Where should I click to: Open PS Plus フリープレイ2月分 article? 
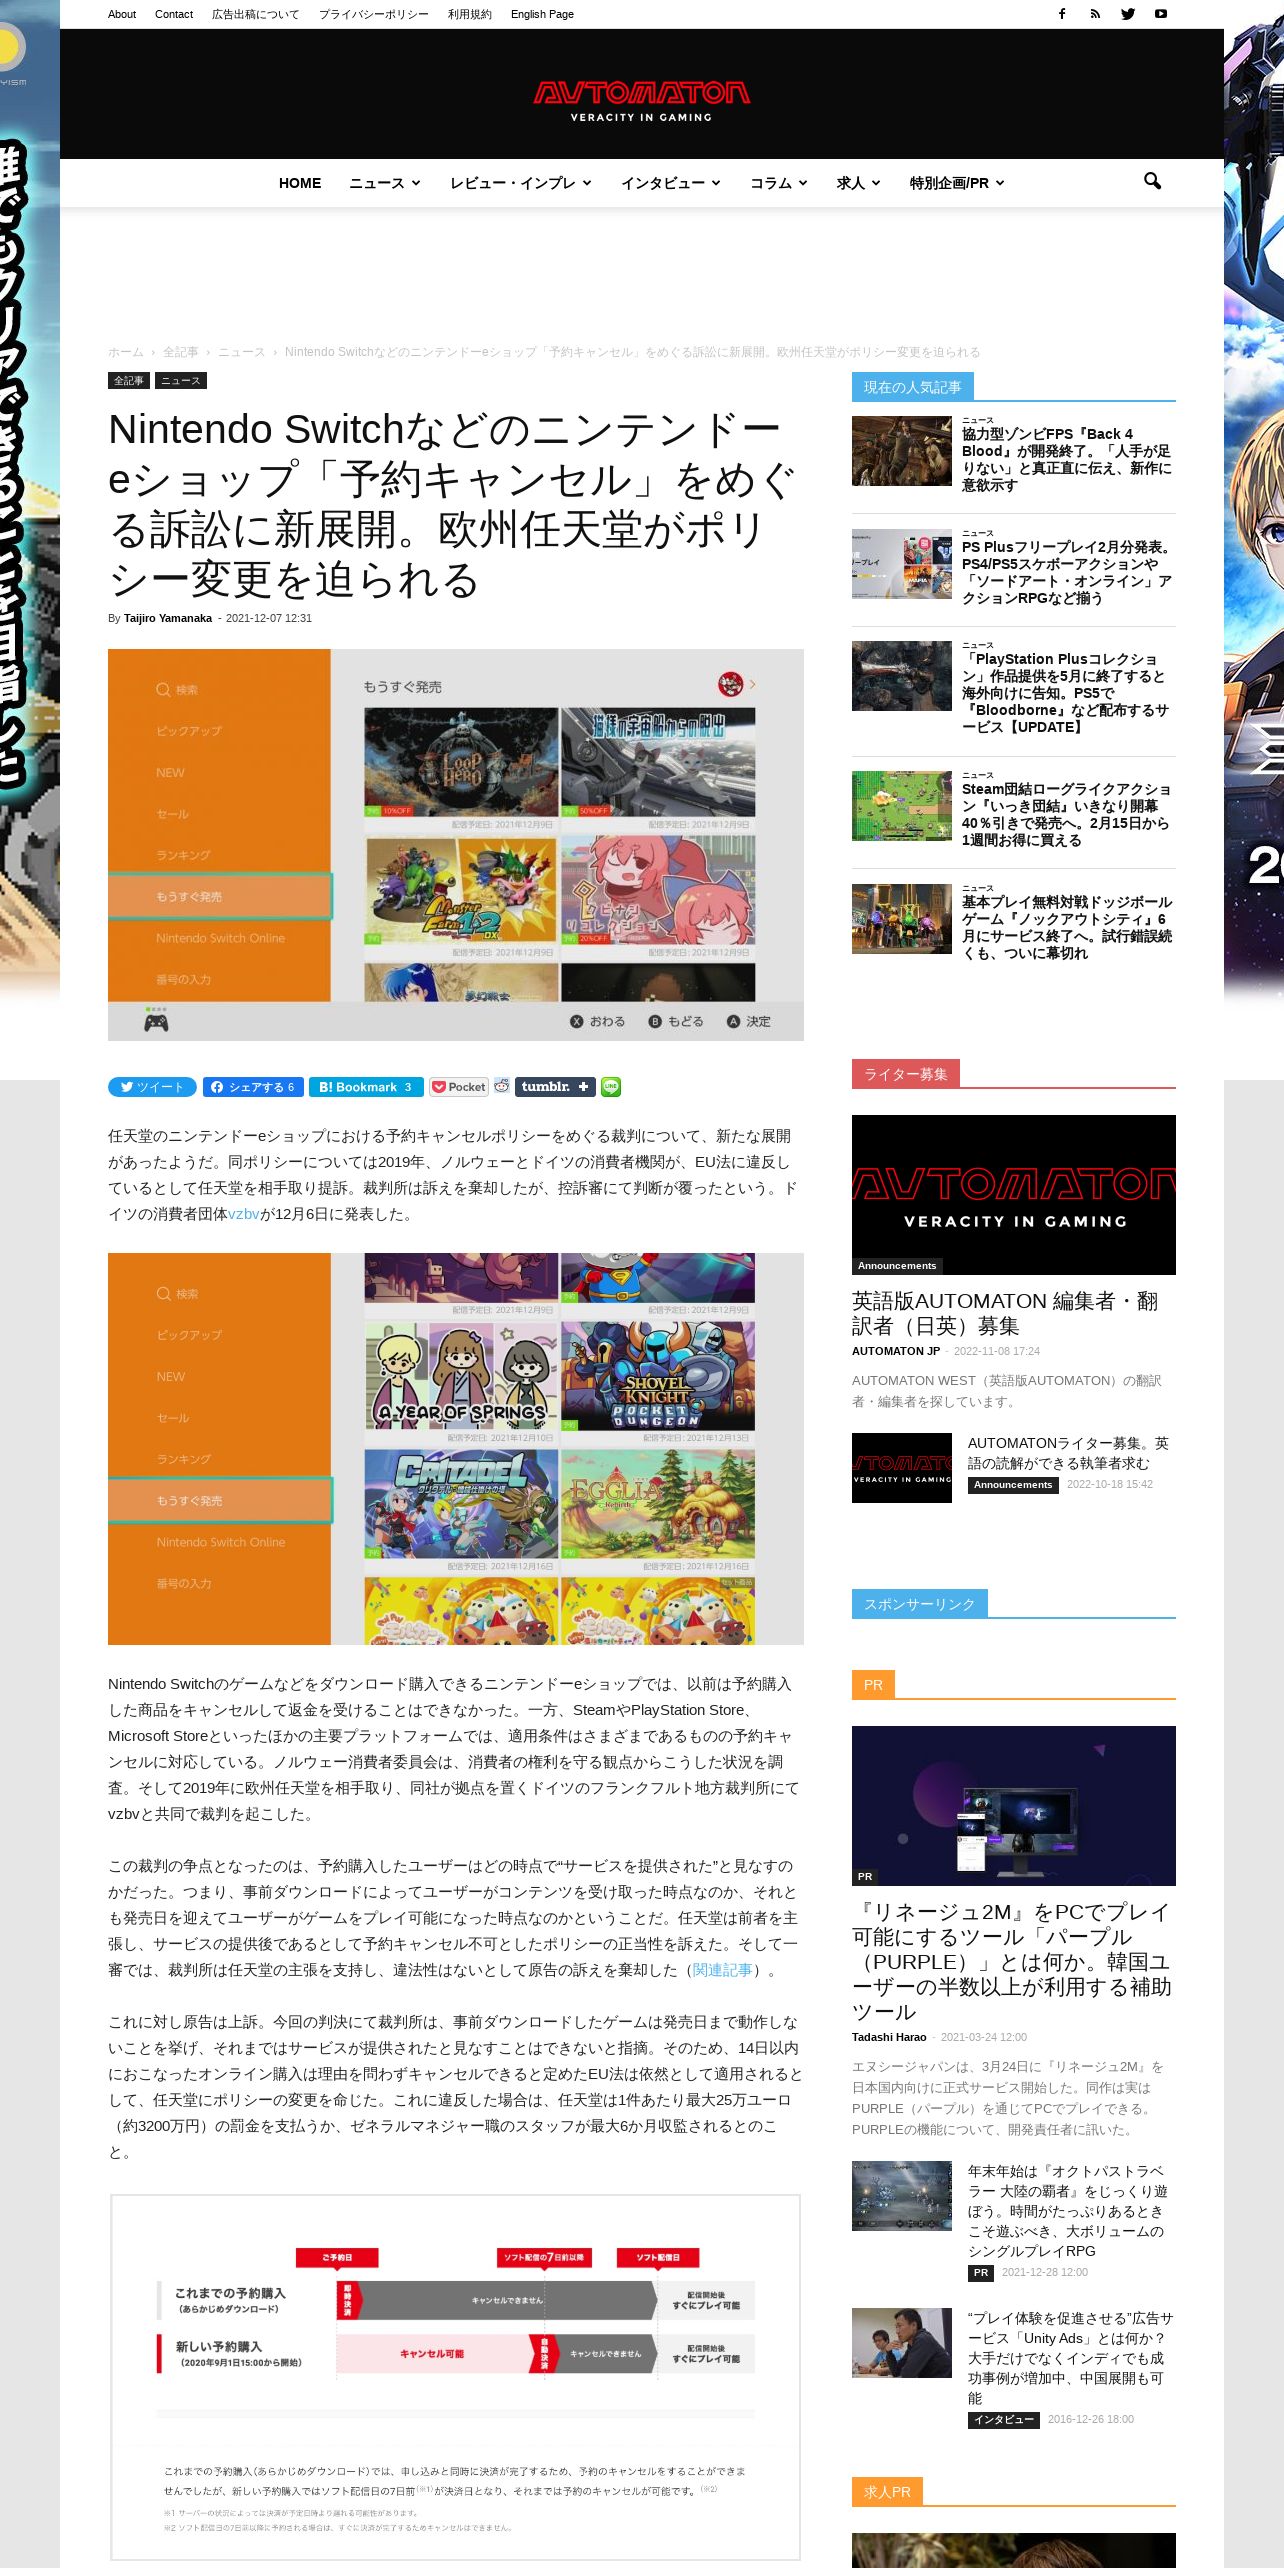coord(1066,572)
